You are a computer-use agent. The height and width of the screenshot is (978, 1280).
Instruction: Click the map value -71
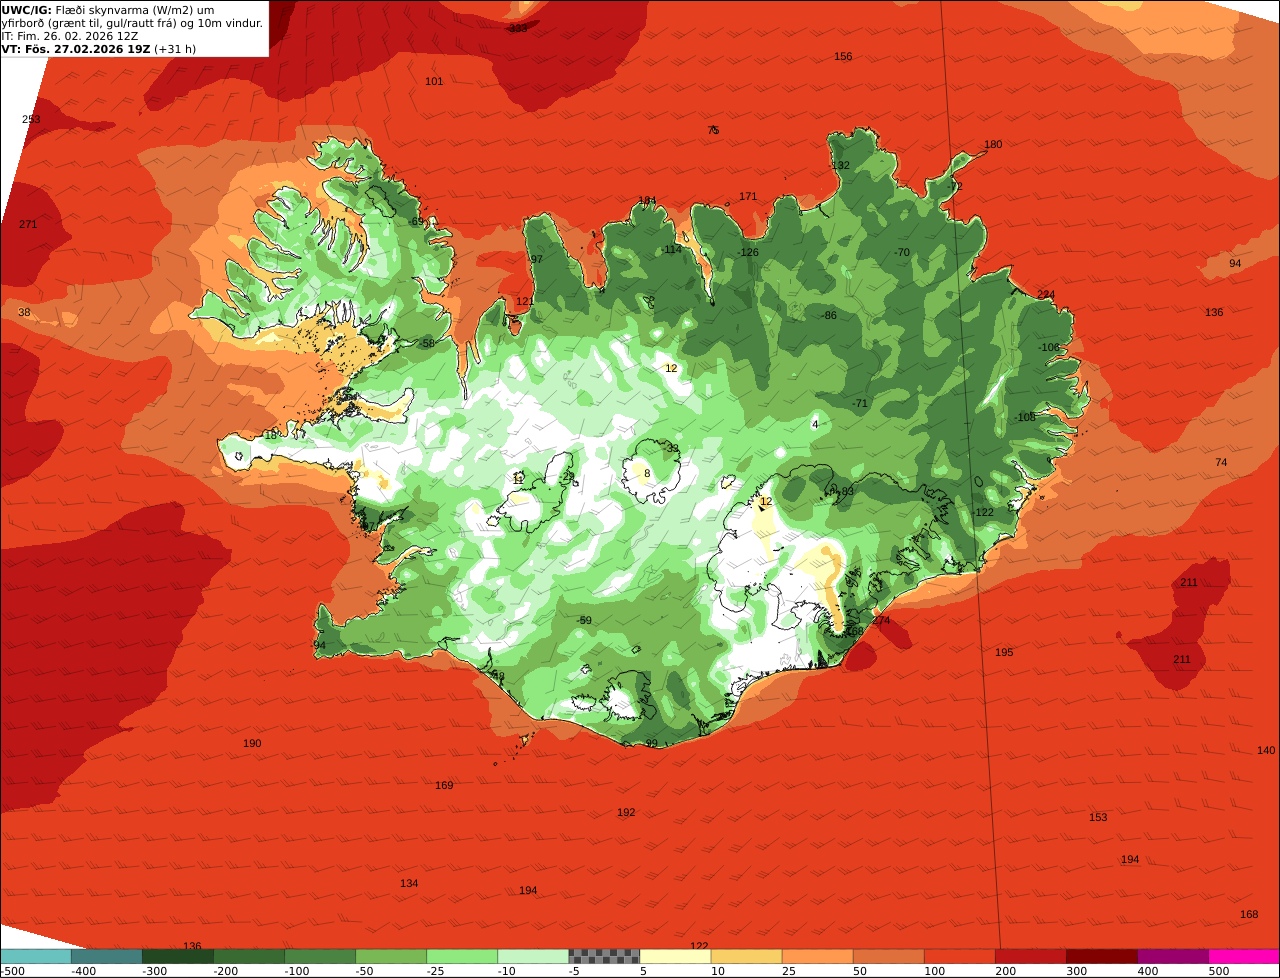860,403
